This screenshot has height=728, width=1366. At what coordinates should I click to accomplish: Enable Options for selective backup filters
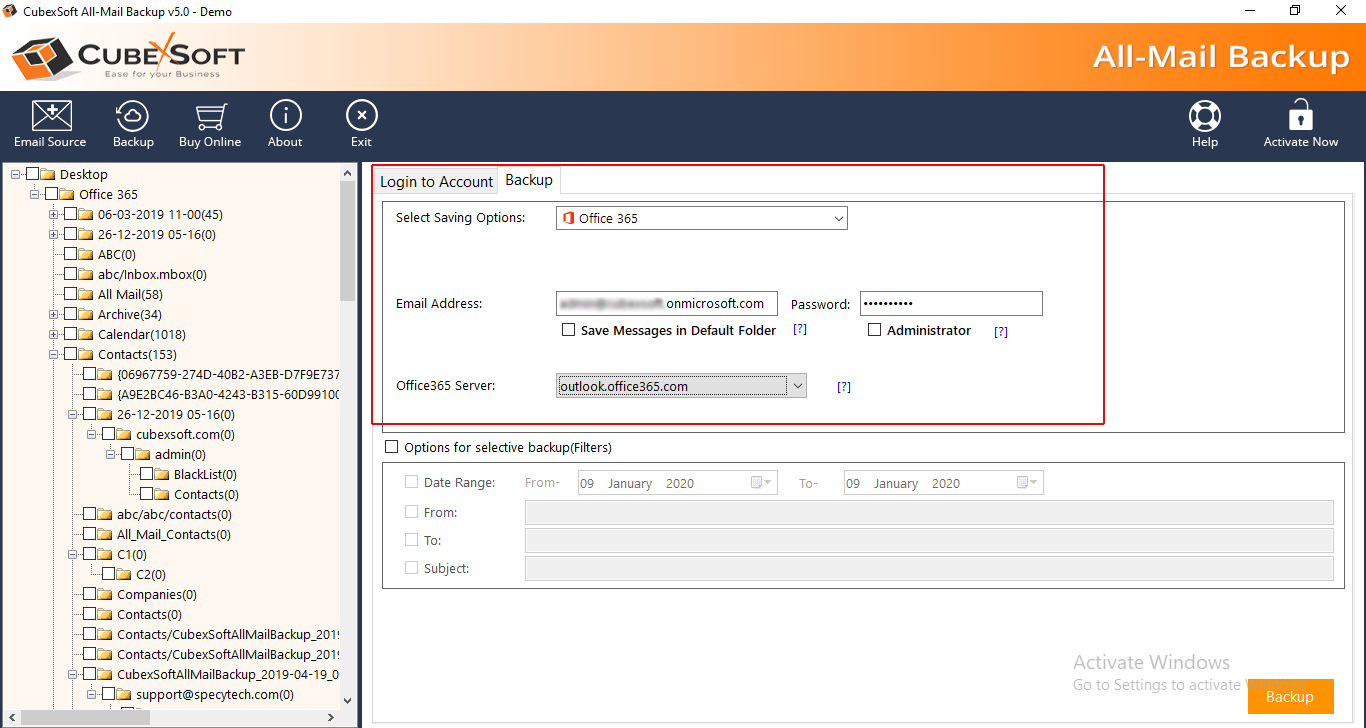392,447
